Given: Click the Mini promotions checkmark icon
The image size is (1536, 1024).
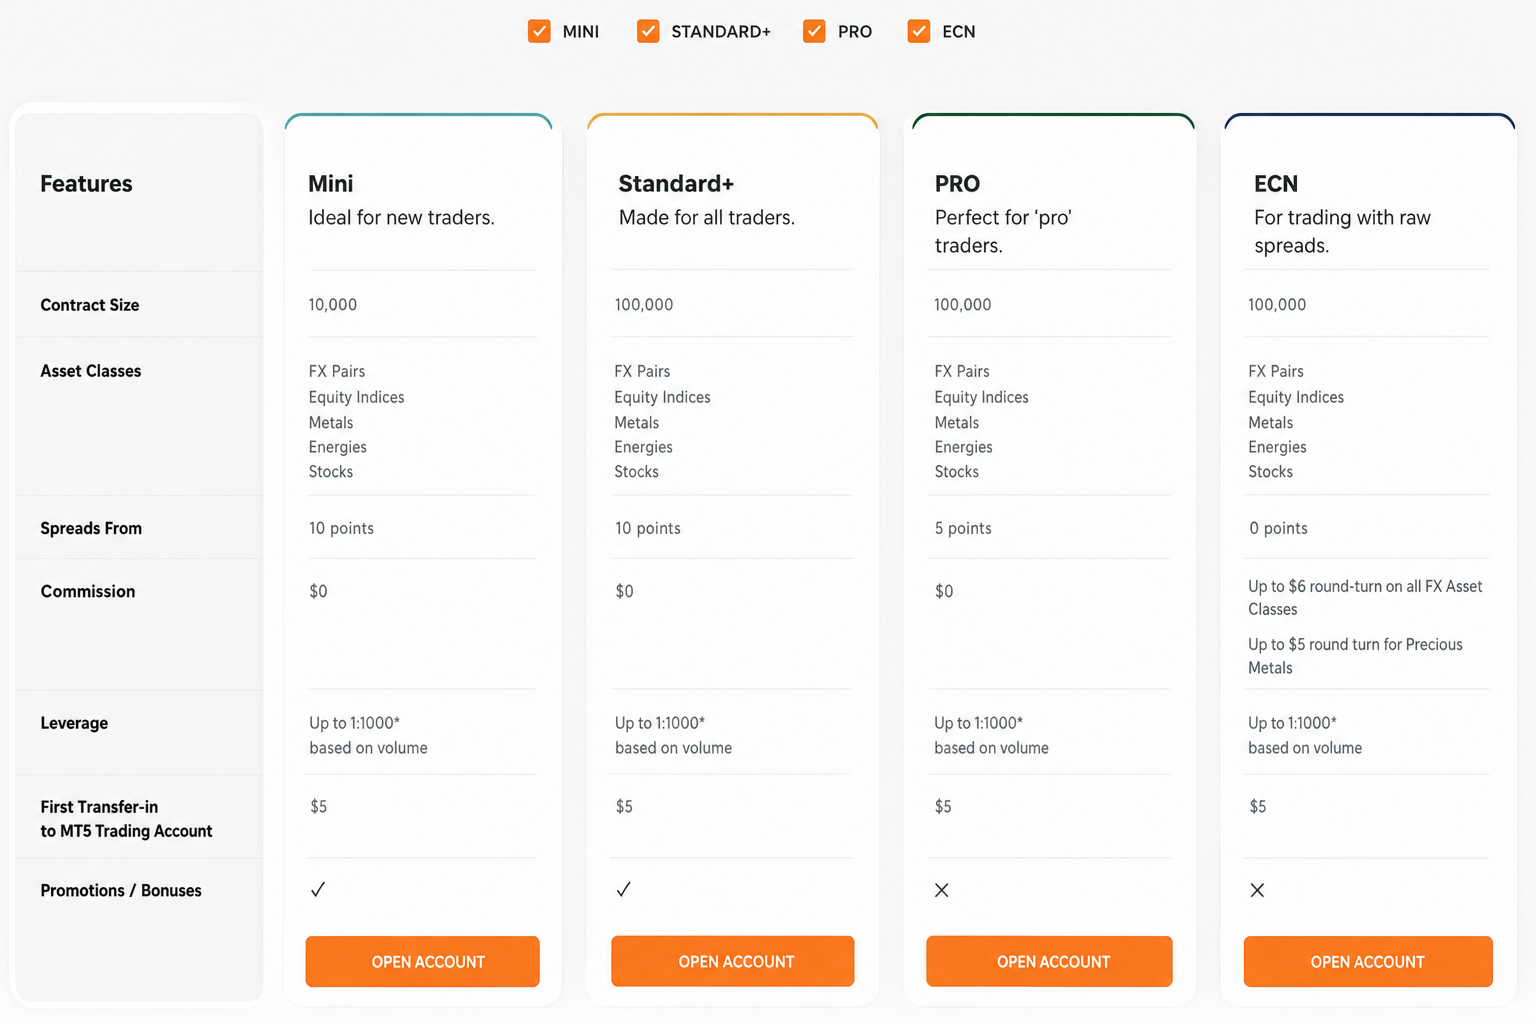Looking at the screenshot, I should [x=318, y=889].
